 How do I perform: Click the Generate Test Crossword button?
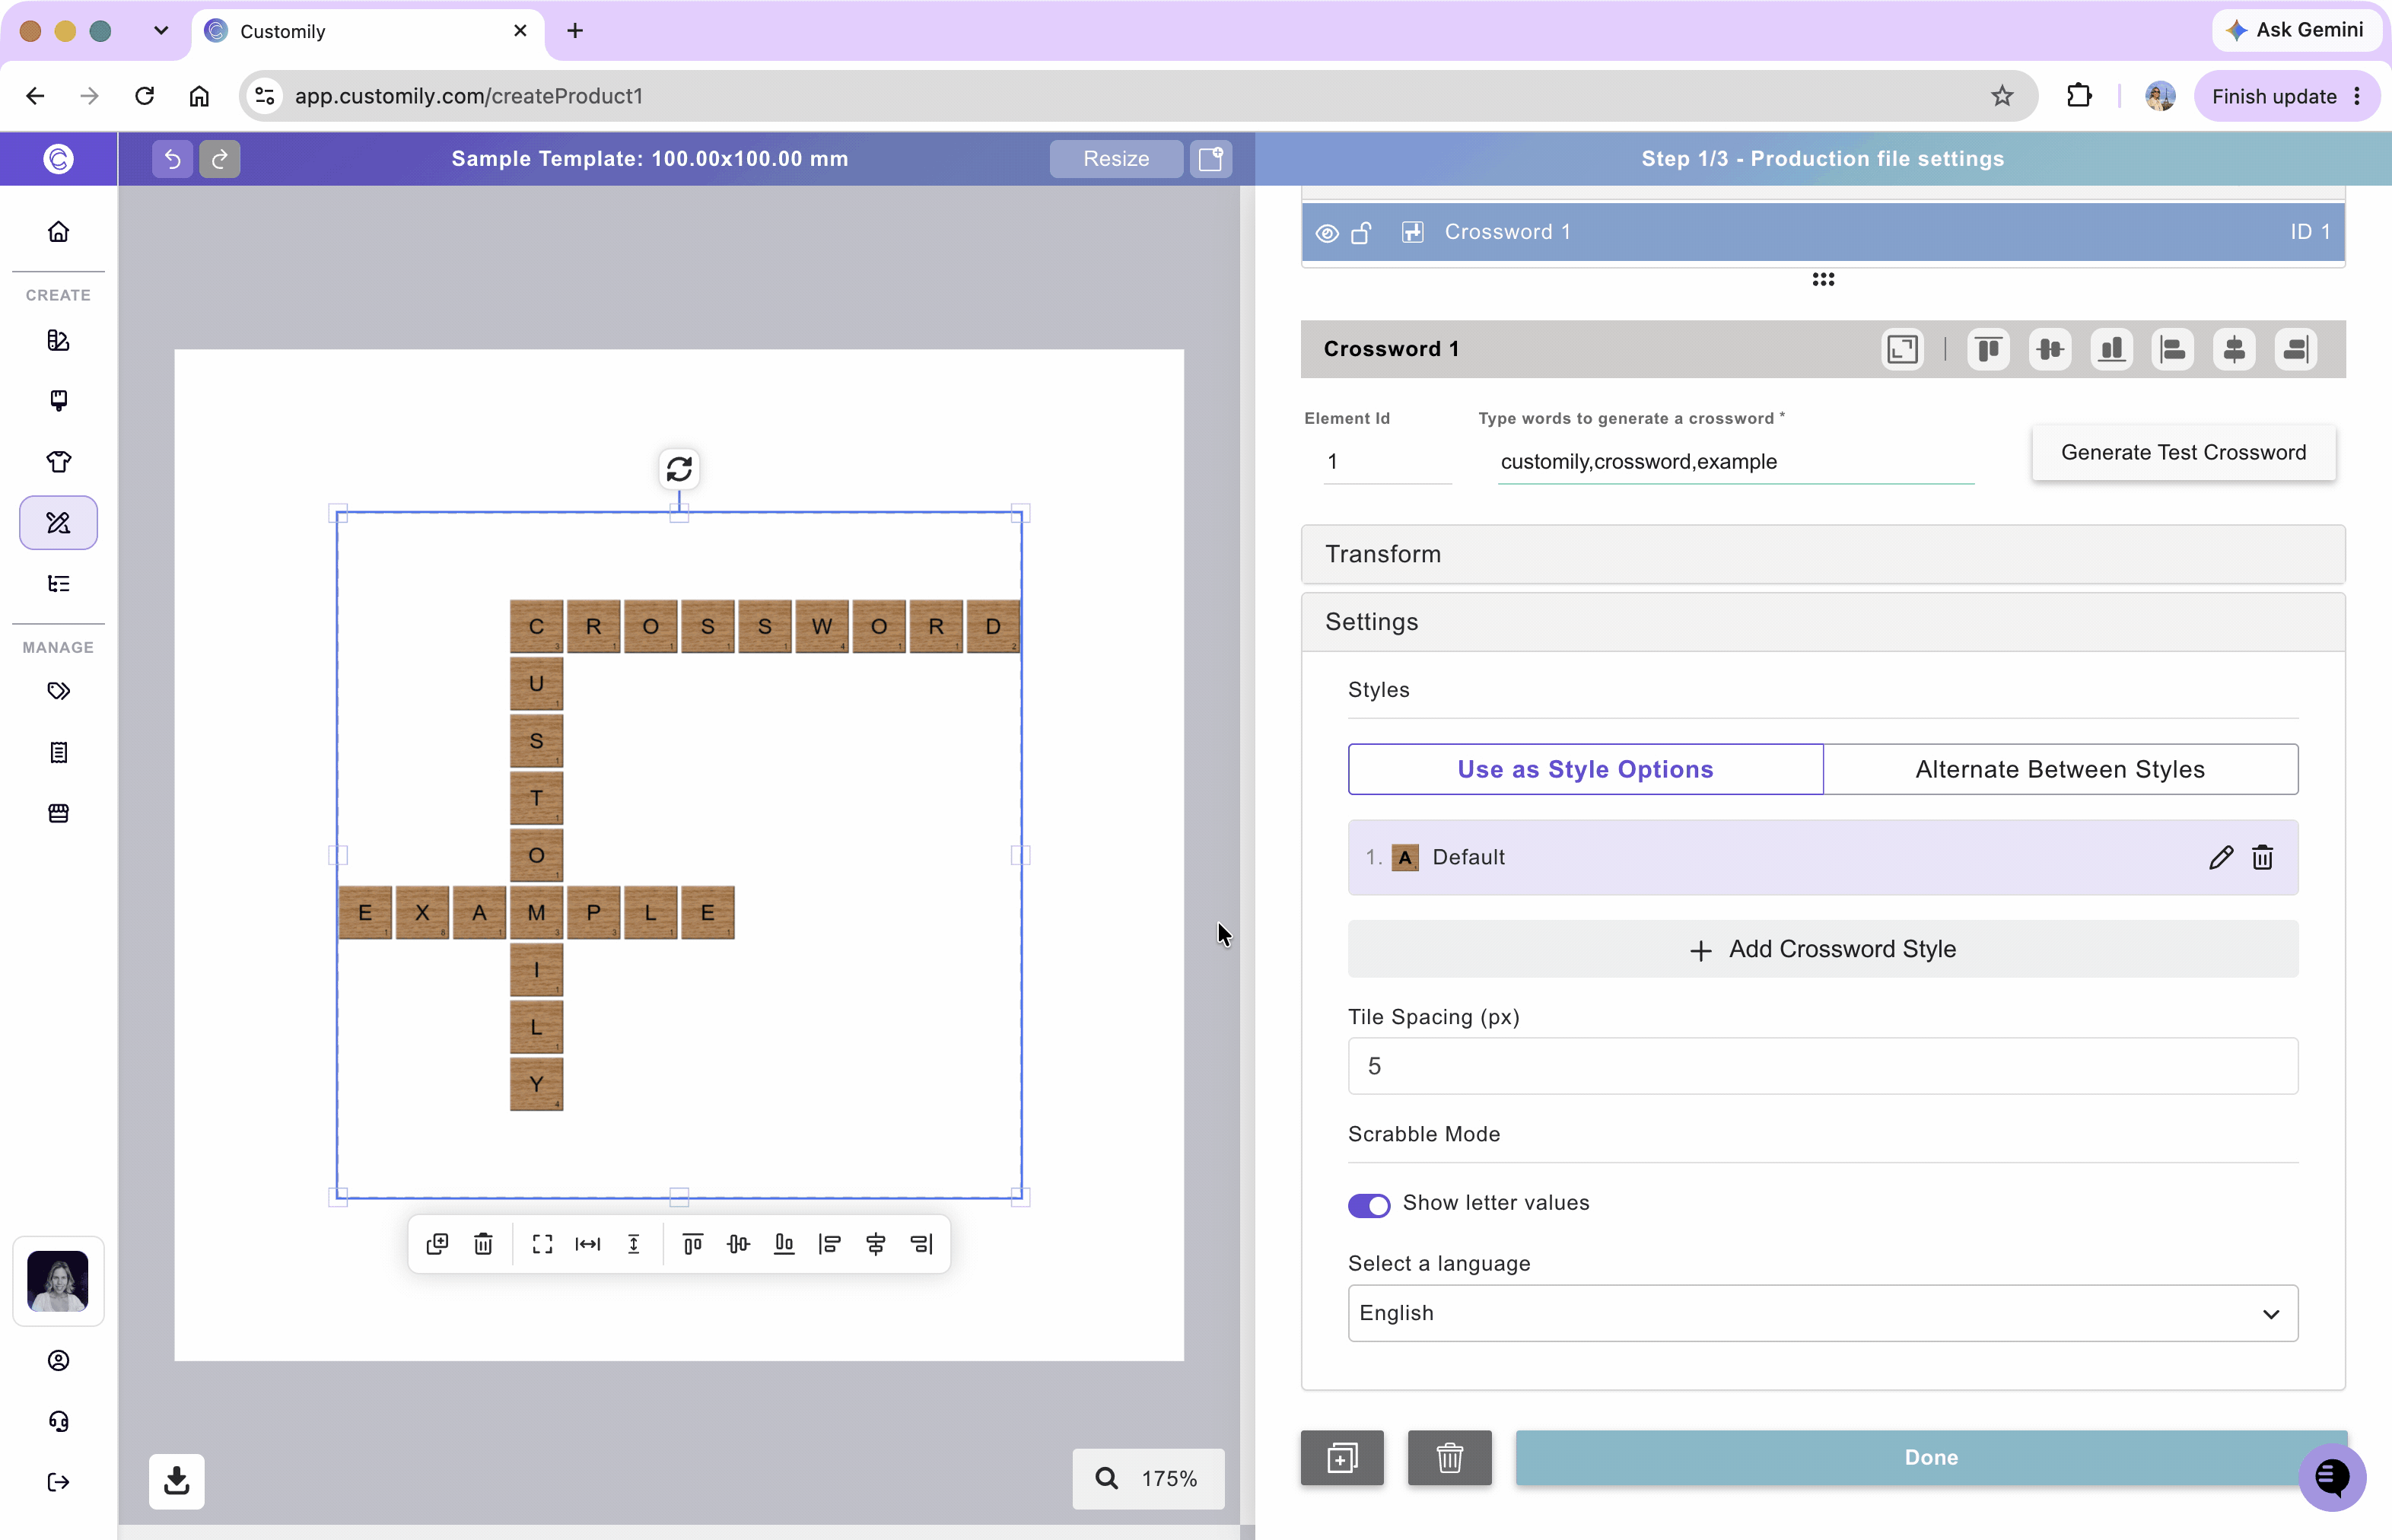[2183, 453]
